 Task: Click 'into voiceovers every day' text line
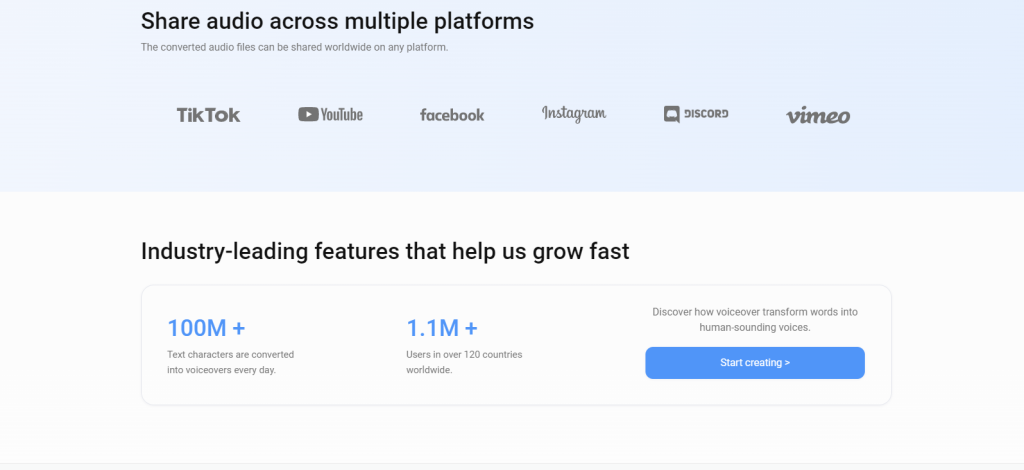tap(221, 370)
